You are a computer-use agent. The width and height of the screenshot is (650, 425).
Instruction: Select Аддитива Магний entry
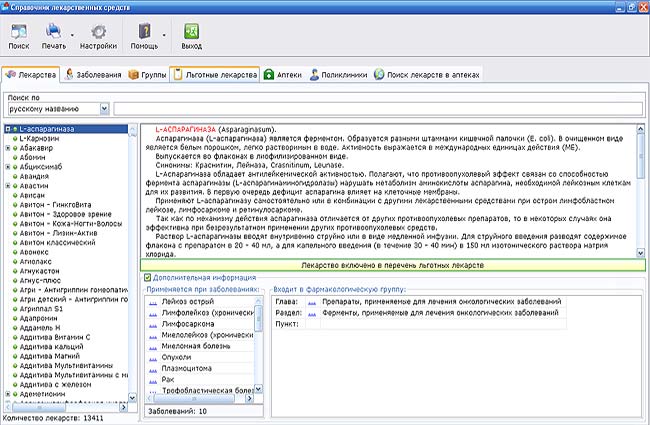tap(49, 356)
